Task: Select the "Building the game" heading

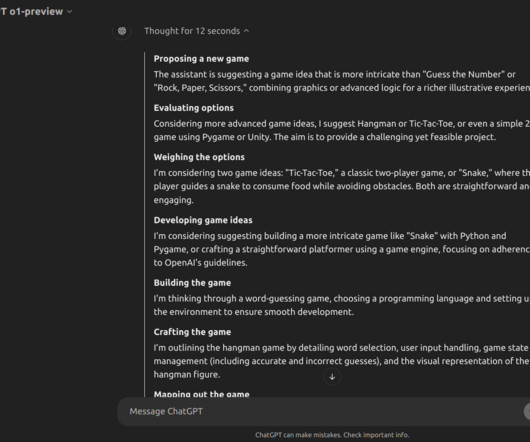Action: click(x=192, y=283)
